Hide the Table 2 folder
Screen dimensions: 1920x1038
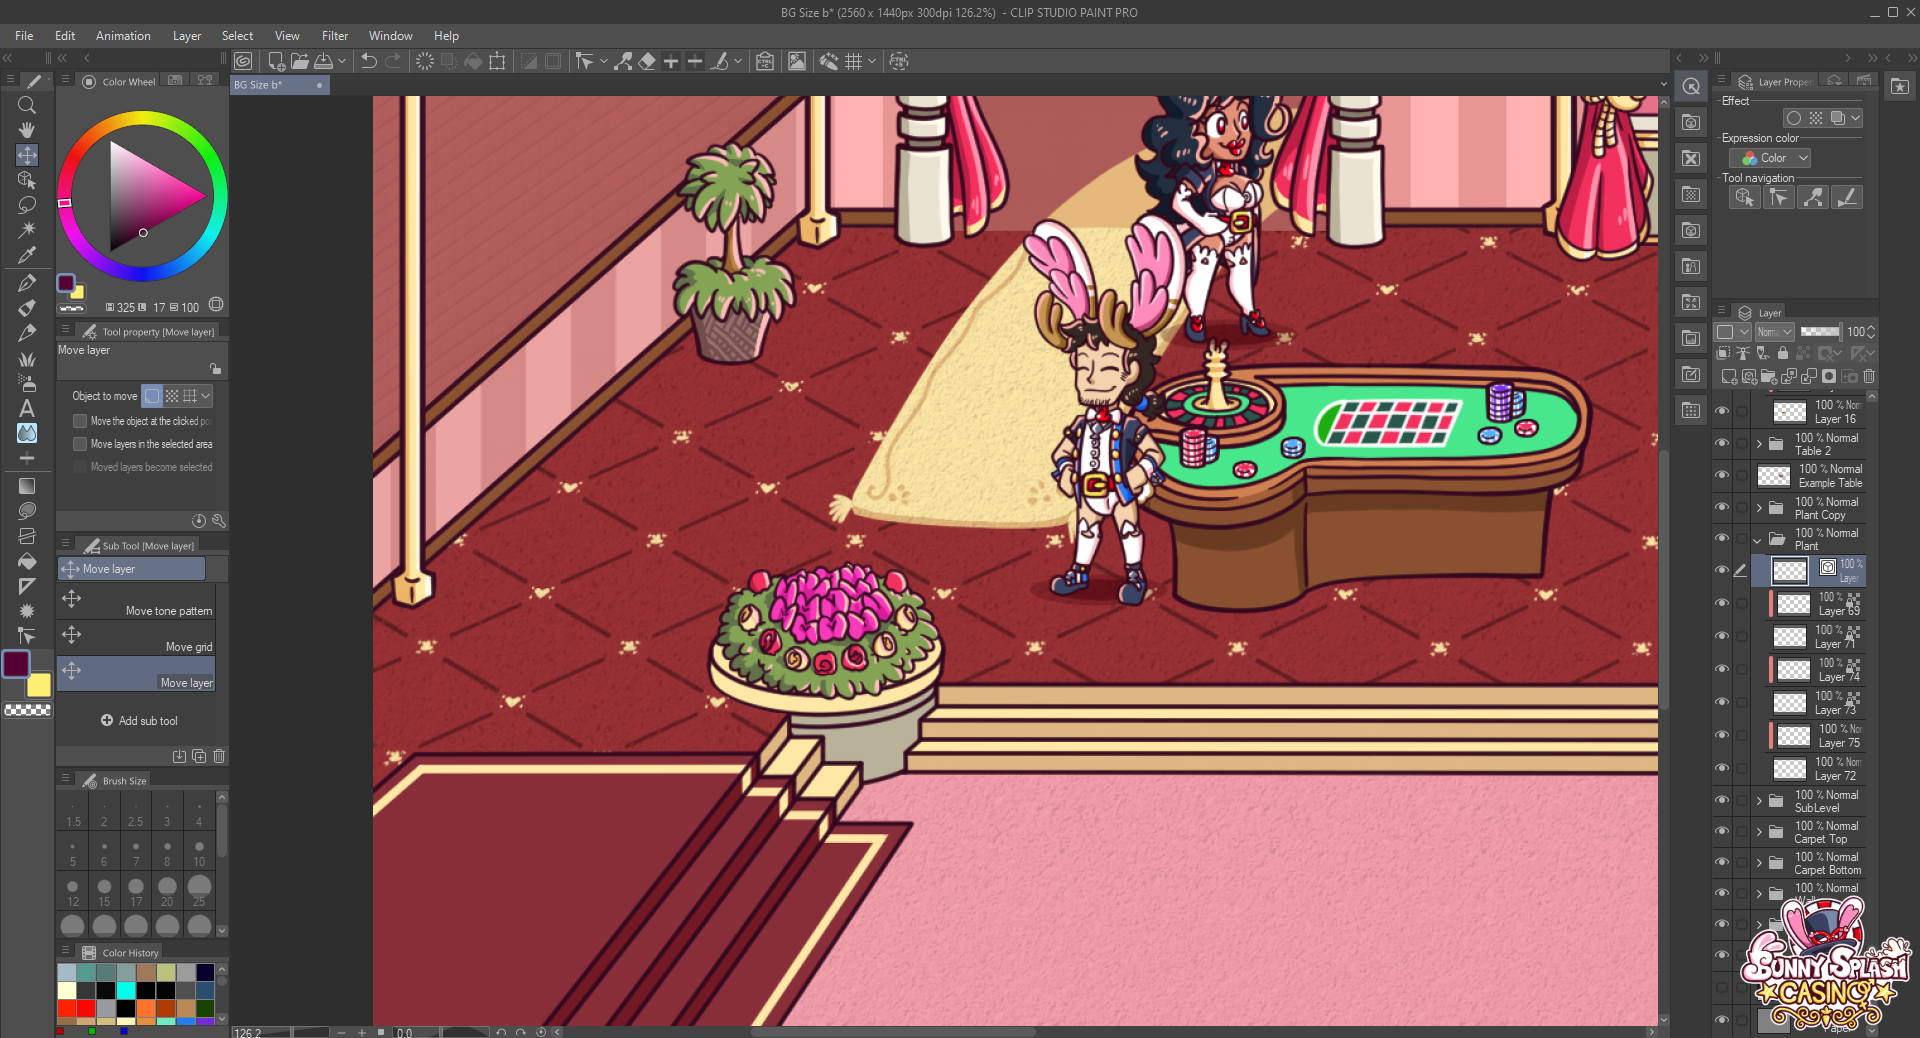1722,443
